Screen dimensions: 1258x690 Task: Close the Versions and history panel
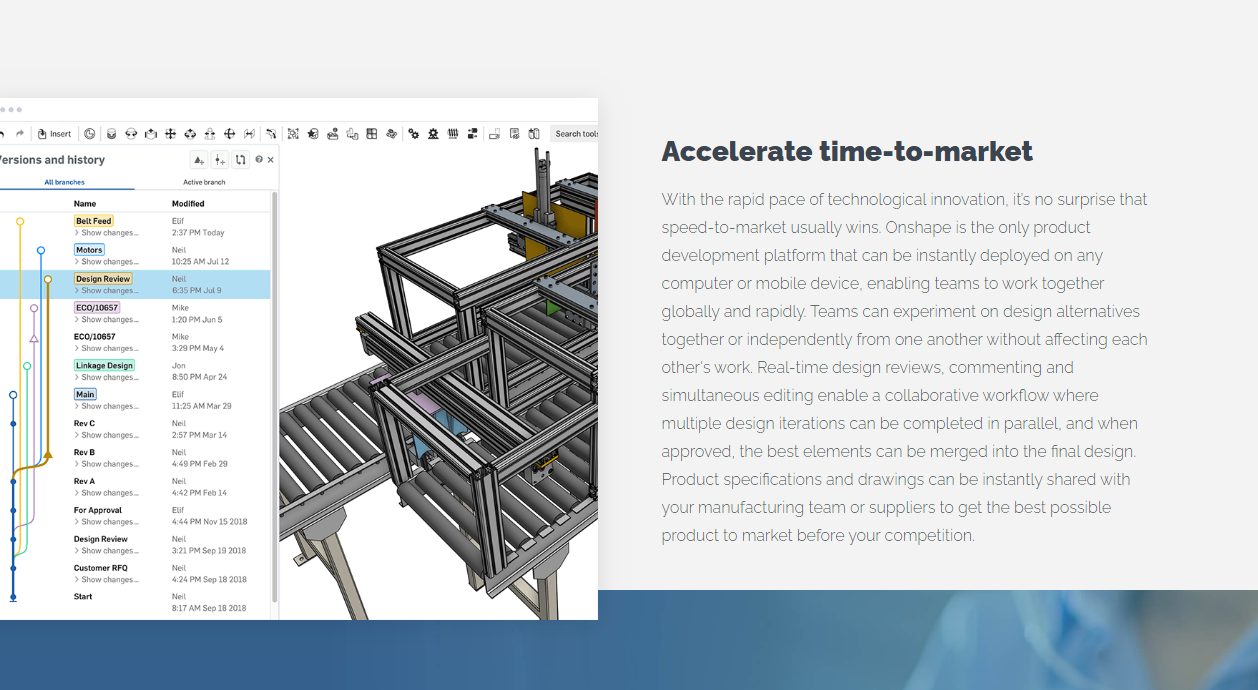(x=272, y=158)
